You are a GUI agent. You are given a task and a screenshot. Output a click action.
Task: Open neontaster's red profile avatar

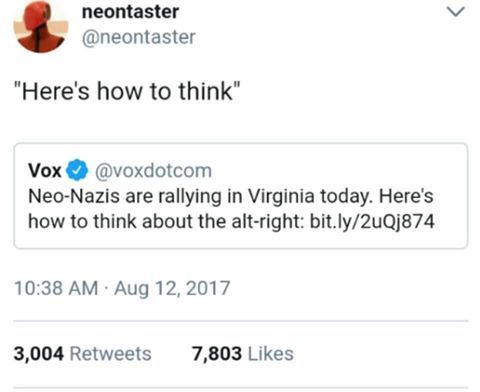41,27
